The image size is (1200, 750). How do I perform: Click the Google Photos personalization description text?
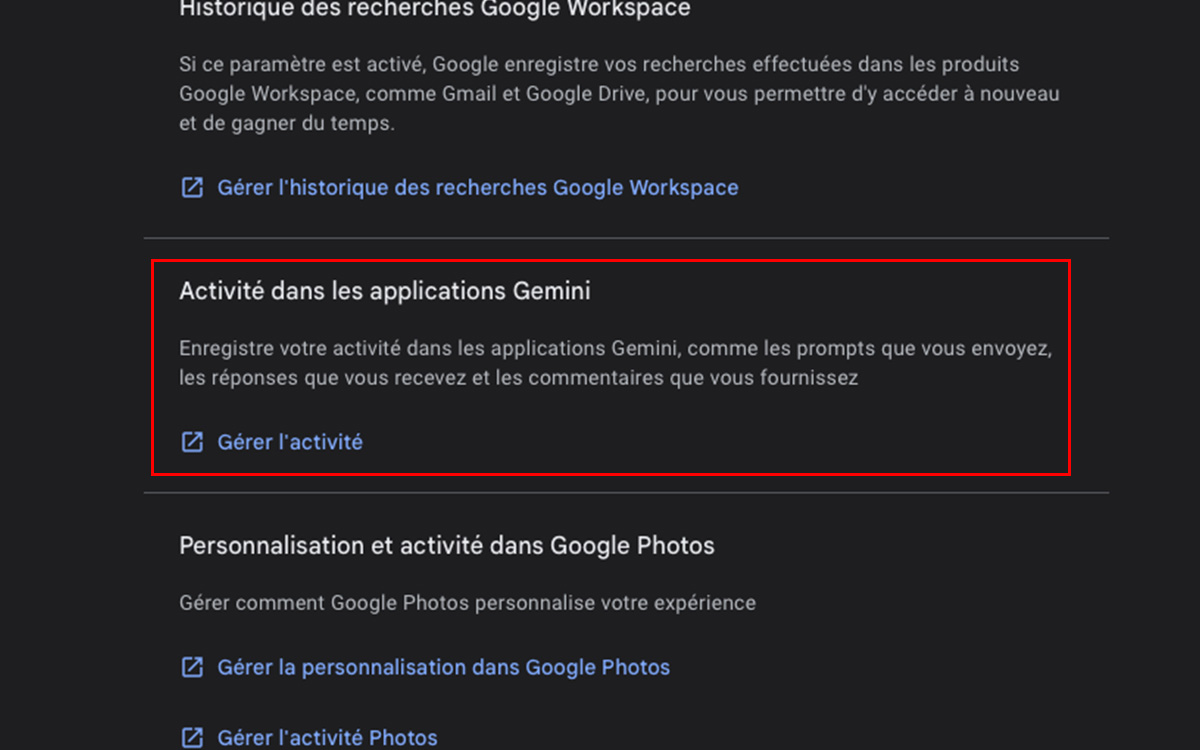pyautogui.click(x=467, y=602)
